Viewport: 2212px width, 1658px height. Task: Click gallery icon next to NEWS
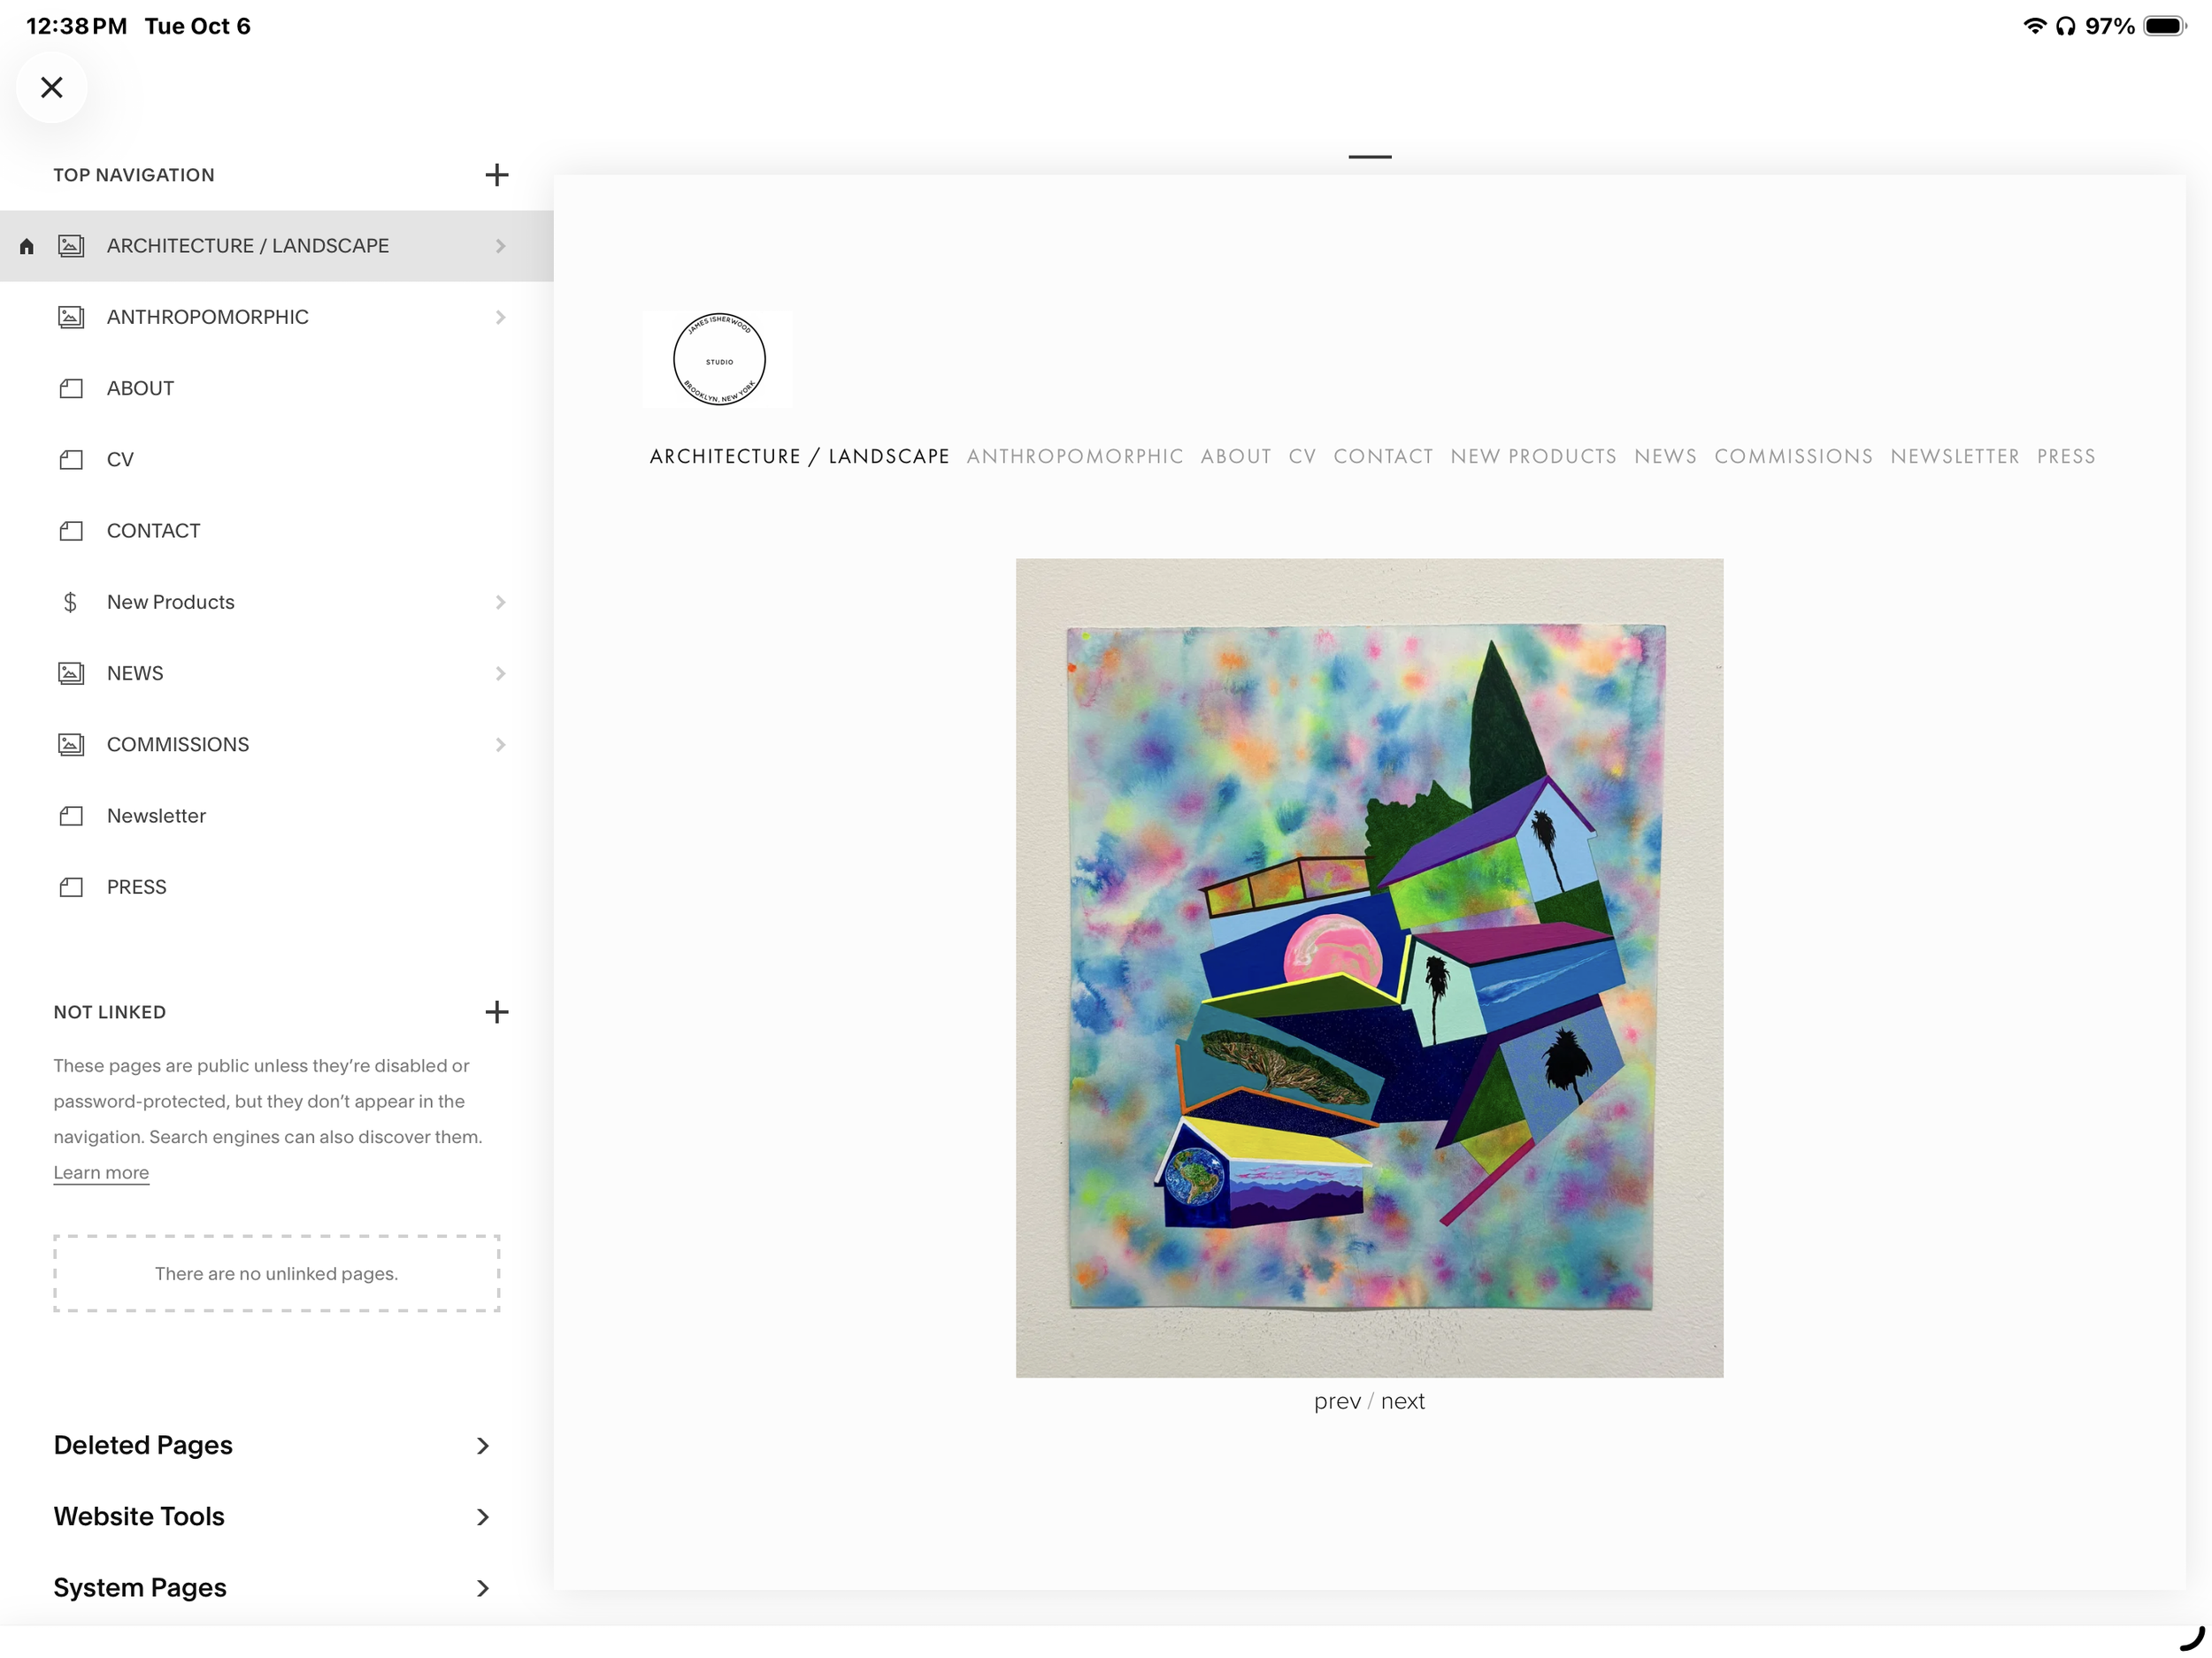pos(71,673)
